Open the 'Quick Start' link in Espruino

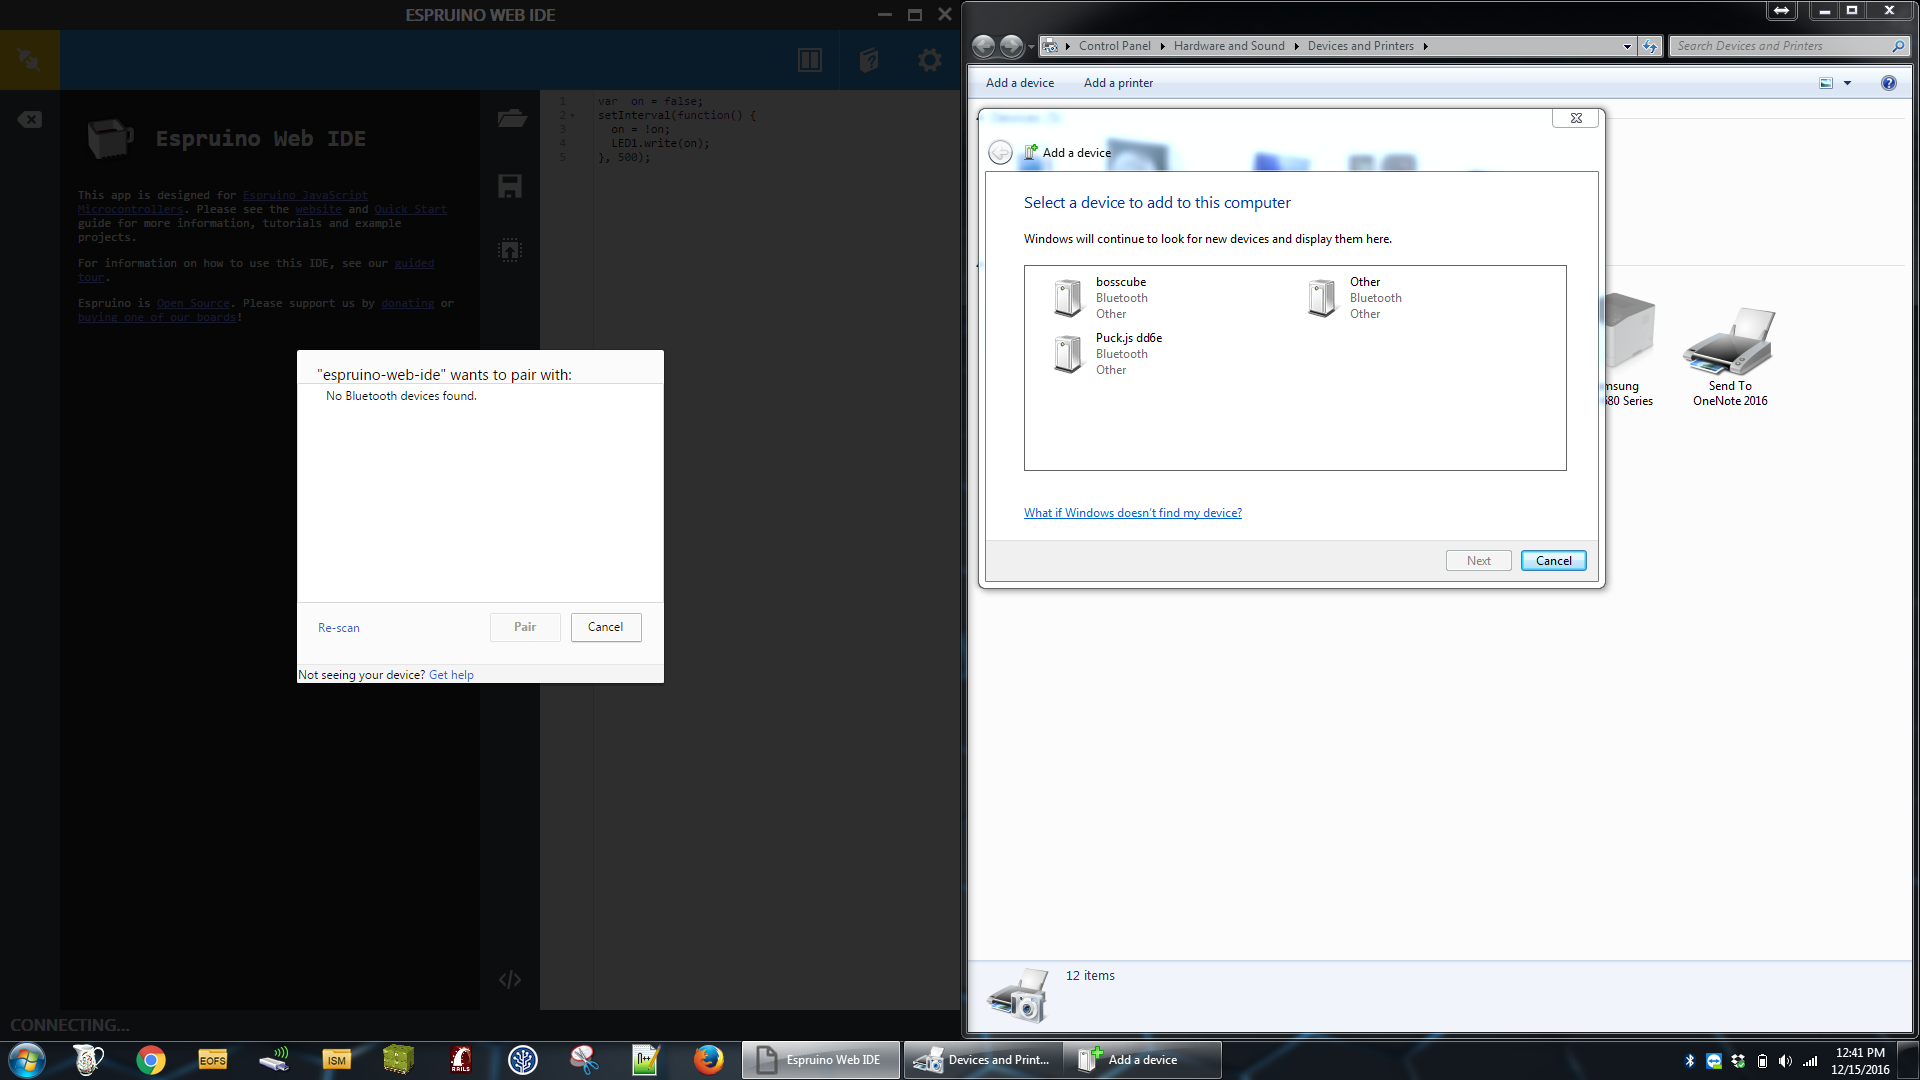click(410, 210)
